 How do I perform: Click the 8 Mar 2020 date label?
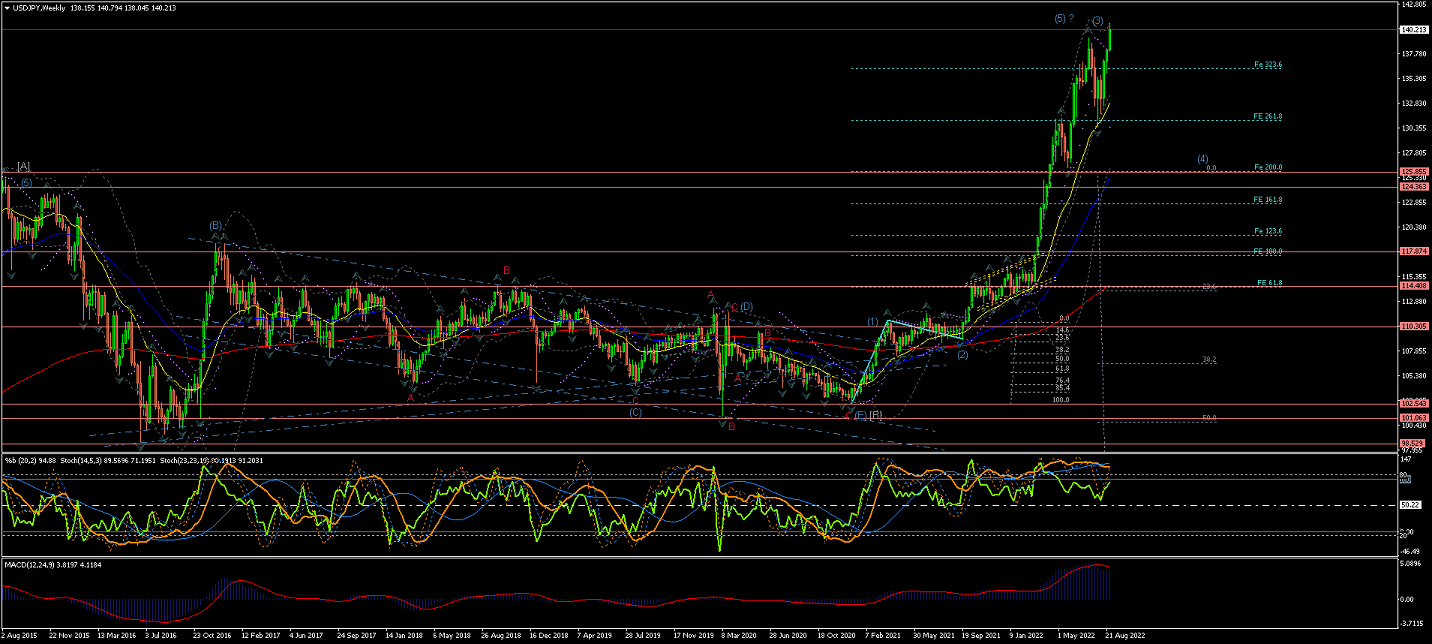(x=741, y=634)
